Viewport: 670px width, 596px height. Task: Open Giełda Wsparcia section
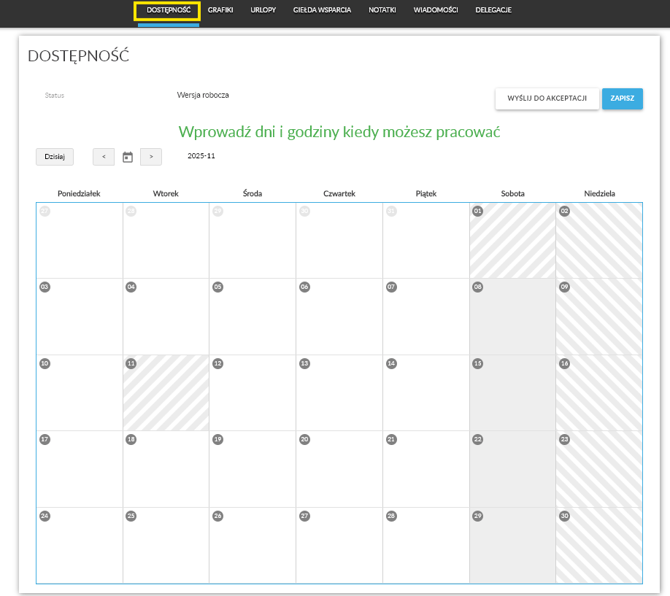[x=322, y=10]
